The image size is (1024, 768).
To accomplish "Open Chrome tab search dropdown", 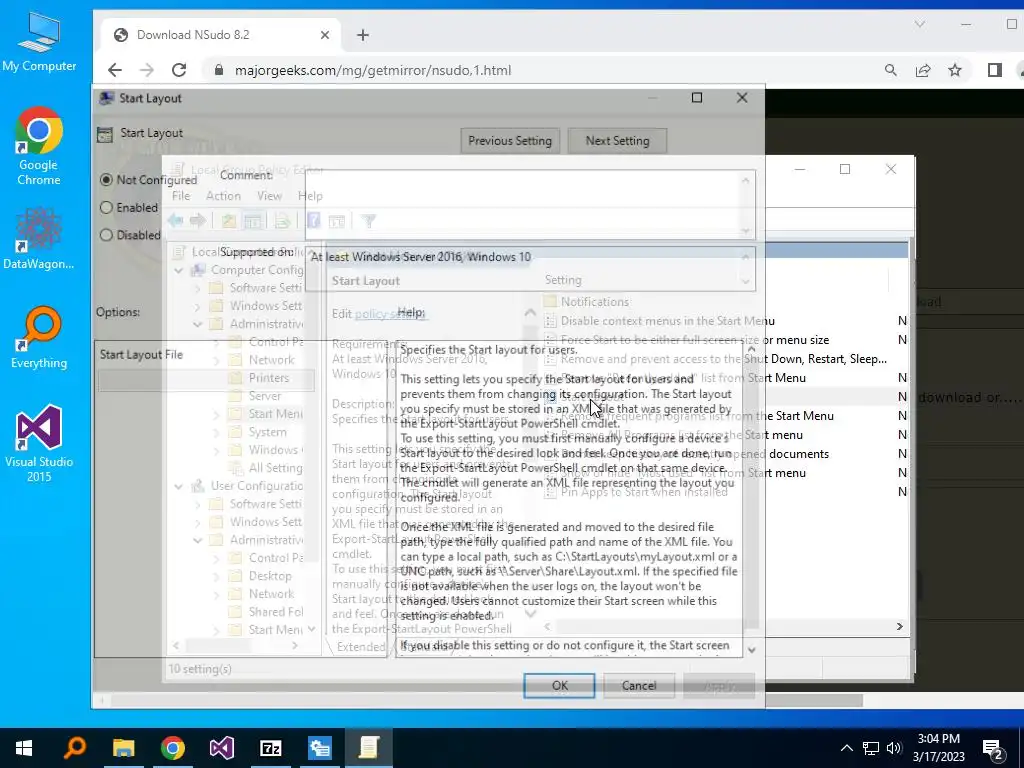I will (x=920, y=25).
